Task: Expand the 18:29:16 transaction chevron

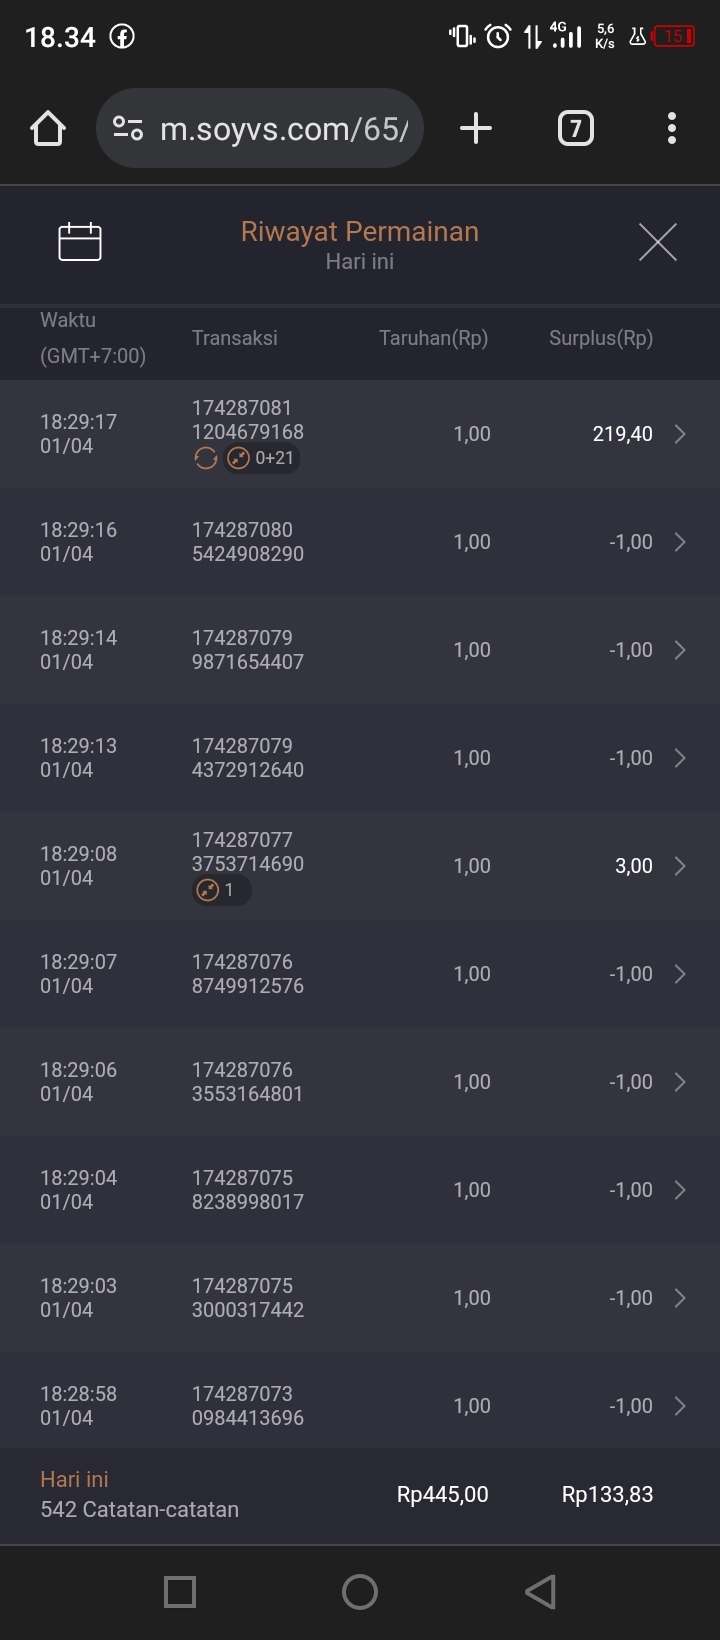Action: coord(680,542)
